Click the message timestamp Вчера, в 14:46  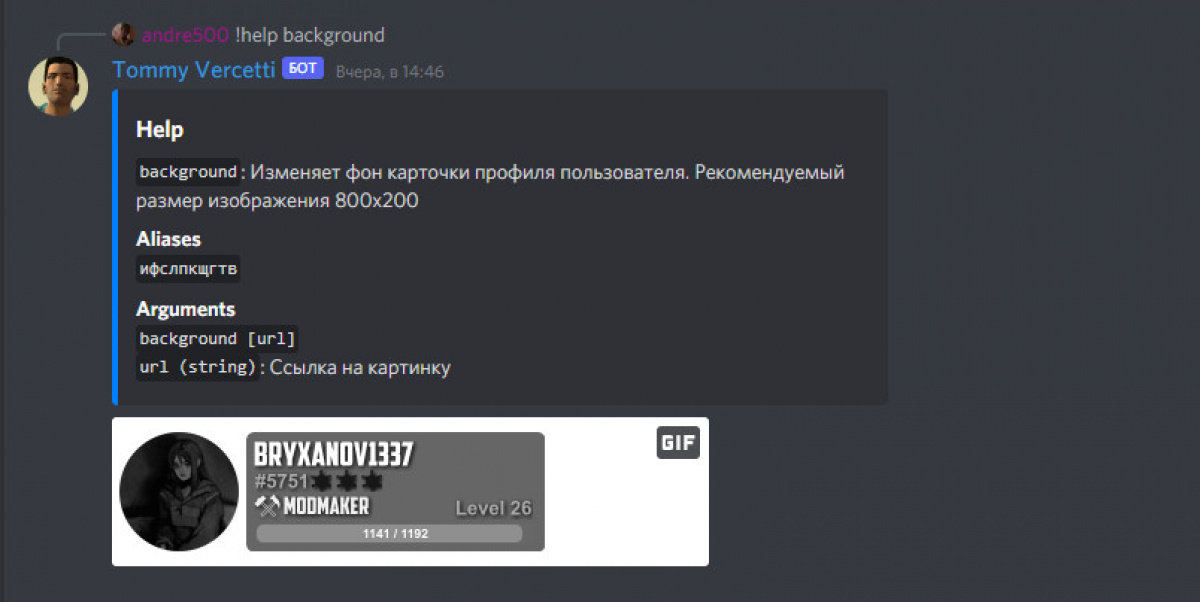[x=390, y=72]
